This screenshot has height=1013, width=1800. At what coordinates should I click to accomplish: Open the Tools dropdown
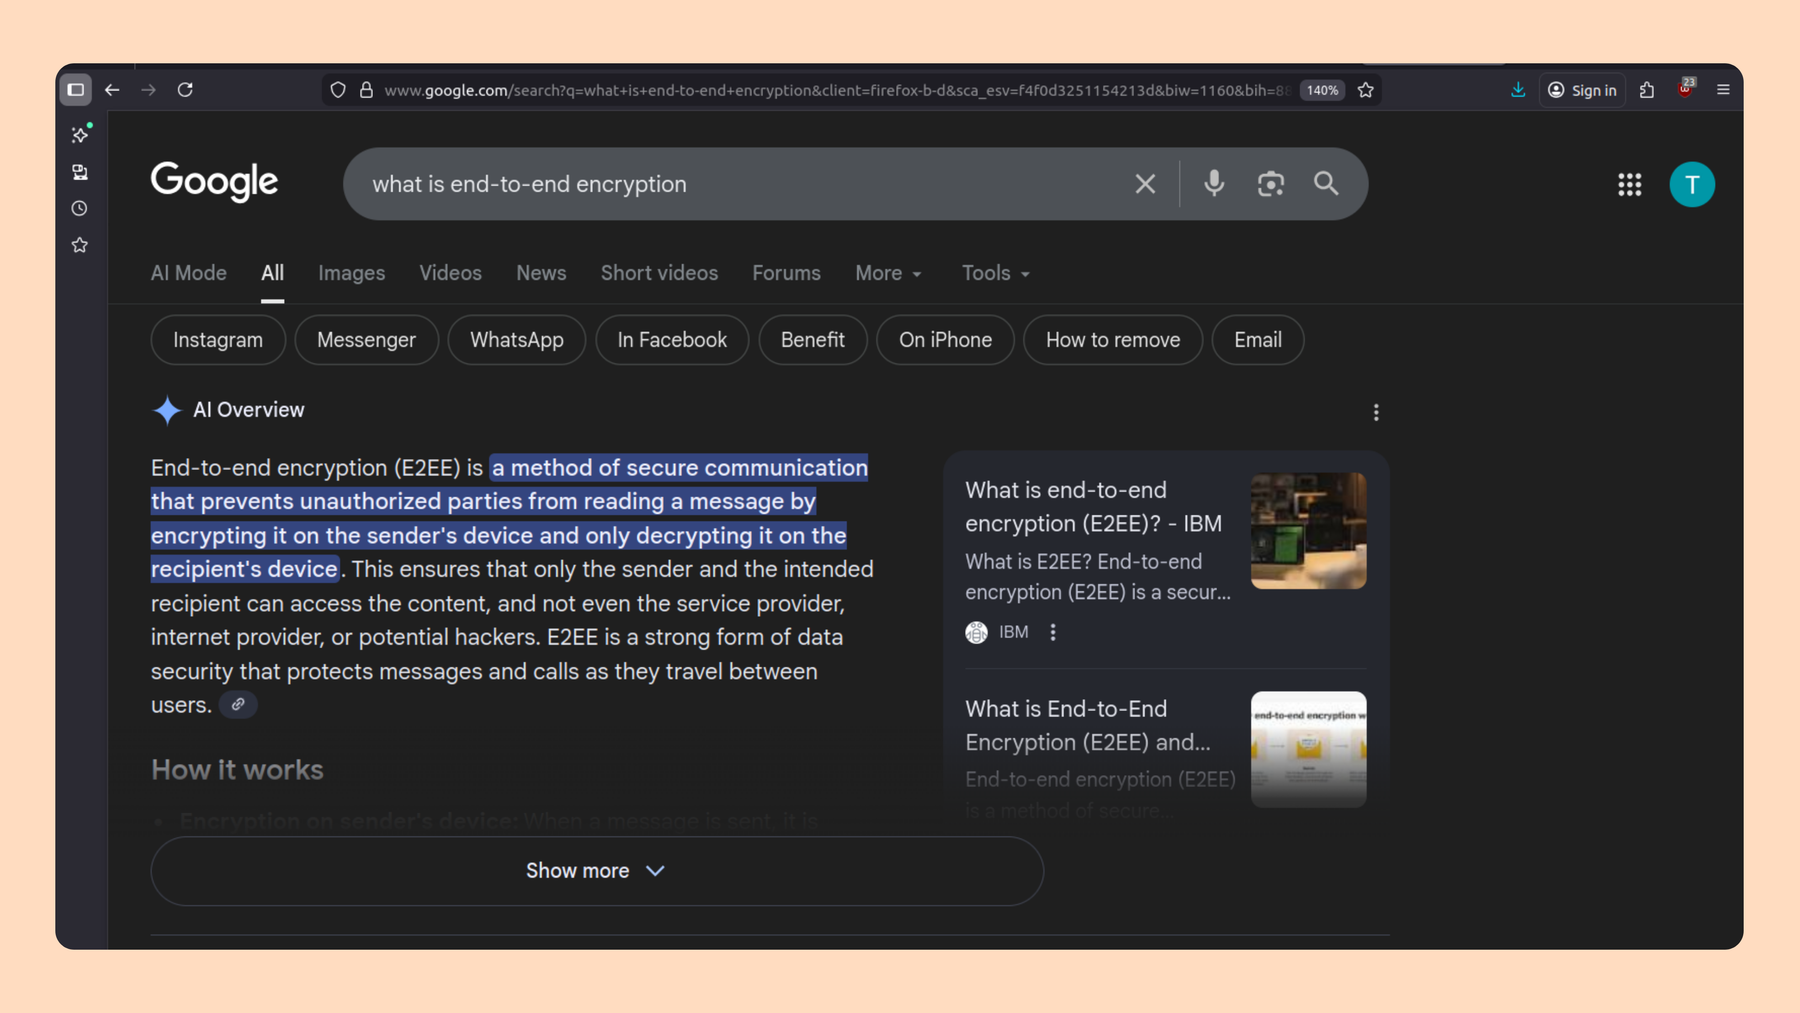pyautogui.click(x=995, y=273)
